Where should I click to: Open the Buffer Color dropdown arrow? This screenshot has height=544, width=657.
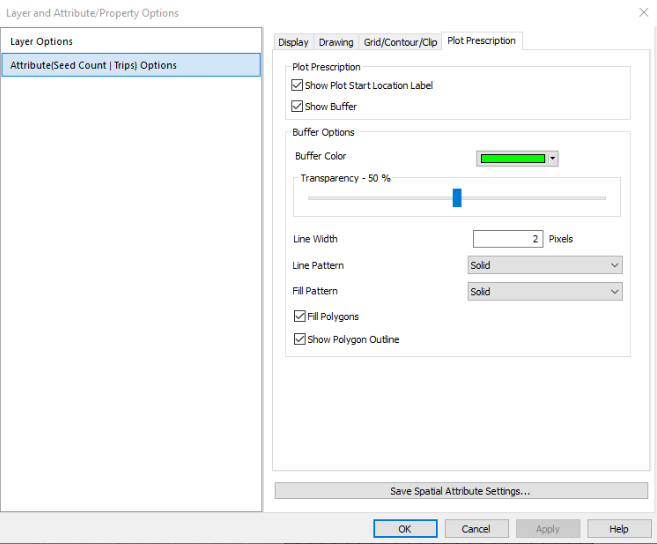pyautogui.click(x=552, y=158)
